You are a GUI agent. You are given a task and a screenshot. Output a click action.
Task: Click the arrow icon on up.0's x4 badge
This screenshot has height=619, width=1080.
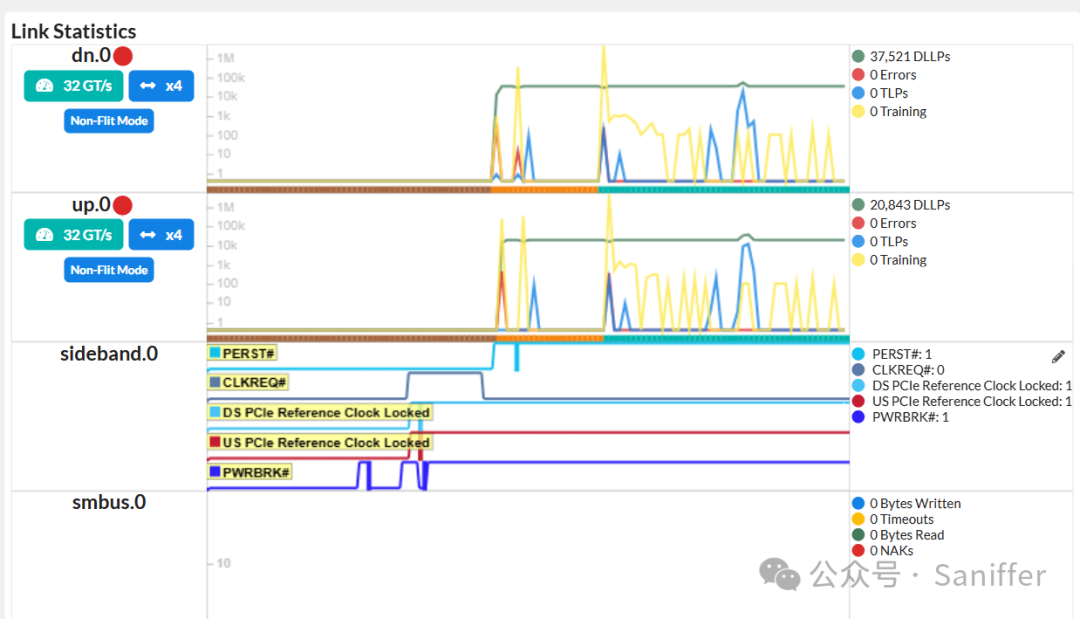coord(148,234)
